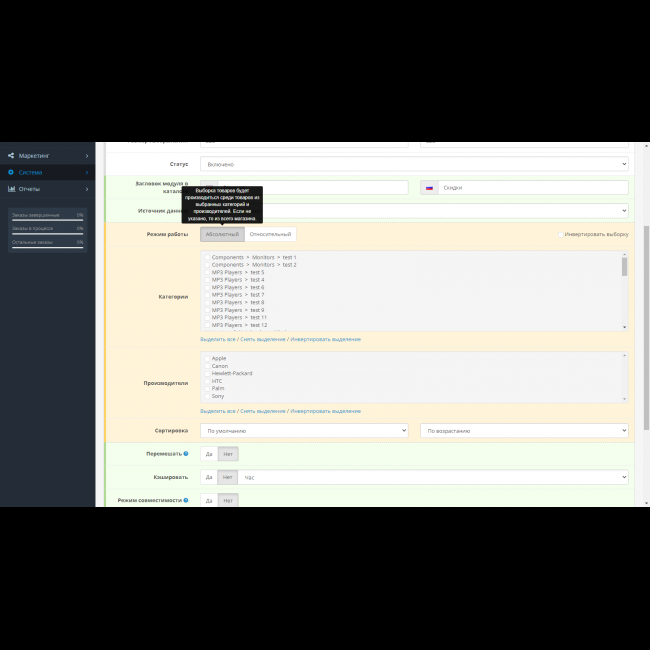Tick the Hewlett-Packard manufacturer checkbox
Image resolution: width=650 pixels, height=650 pixels.
(x=207, y=373)
